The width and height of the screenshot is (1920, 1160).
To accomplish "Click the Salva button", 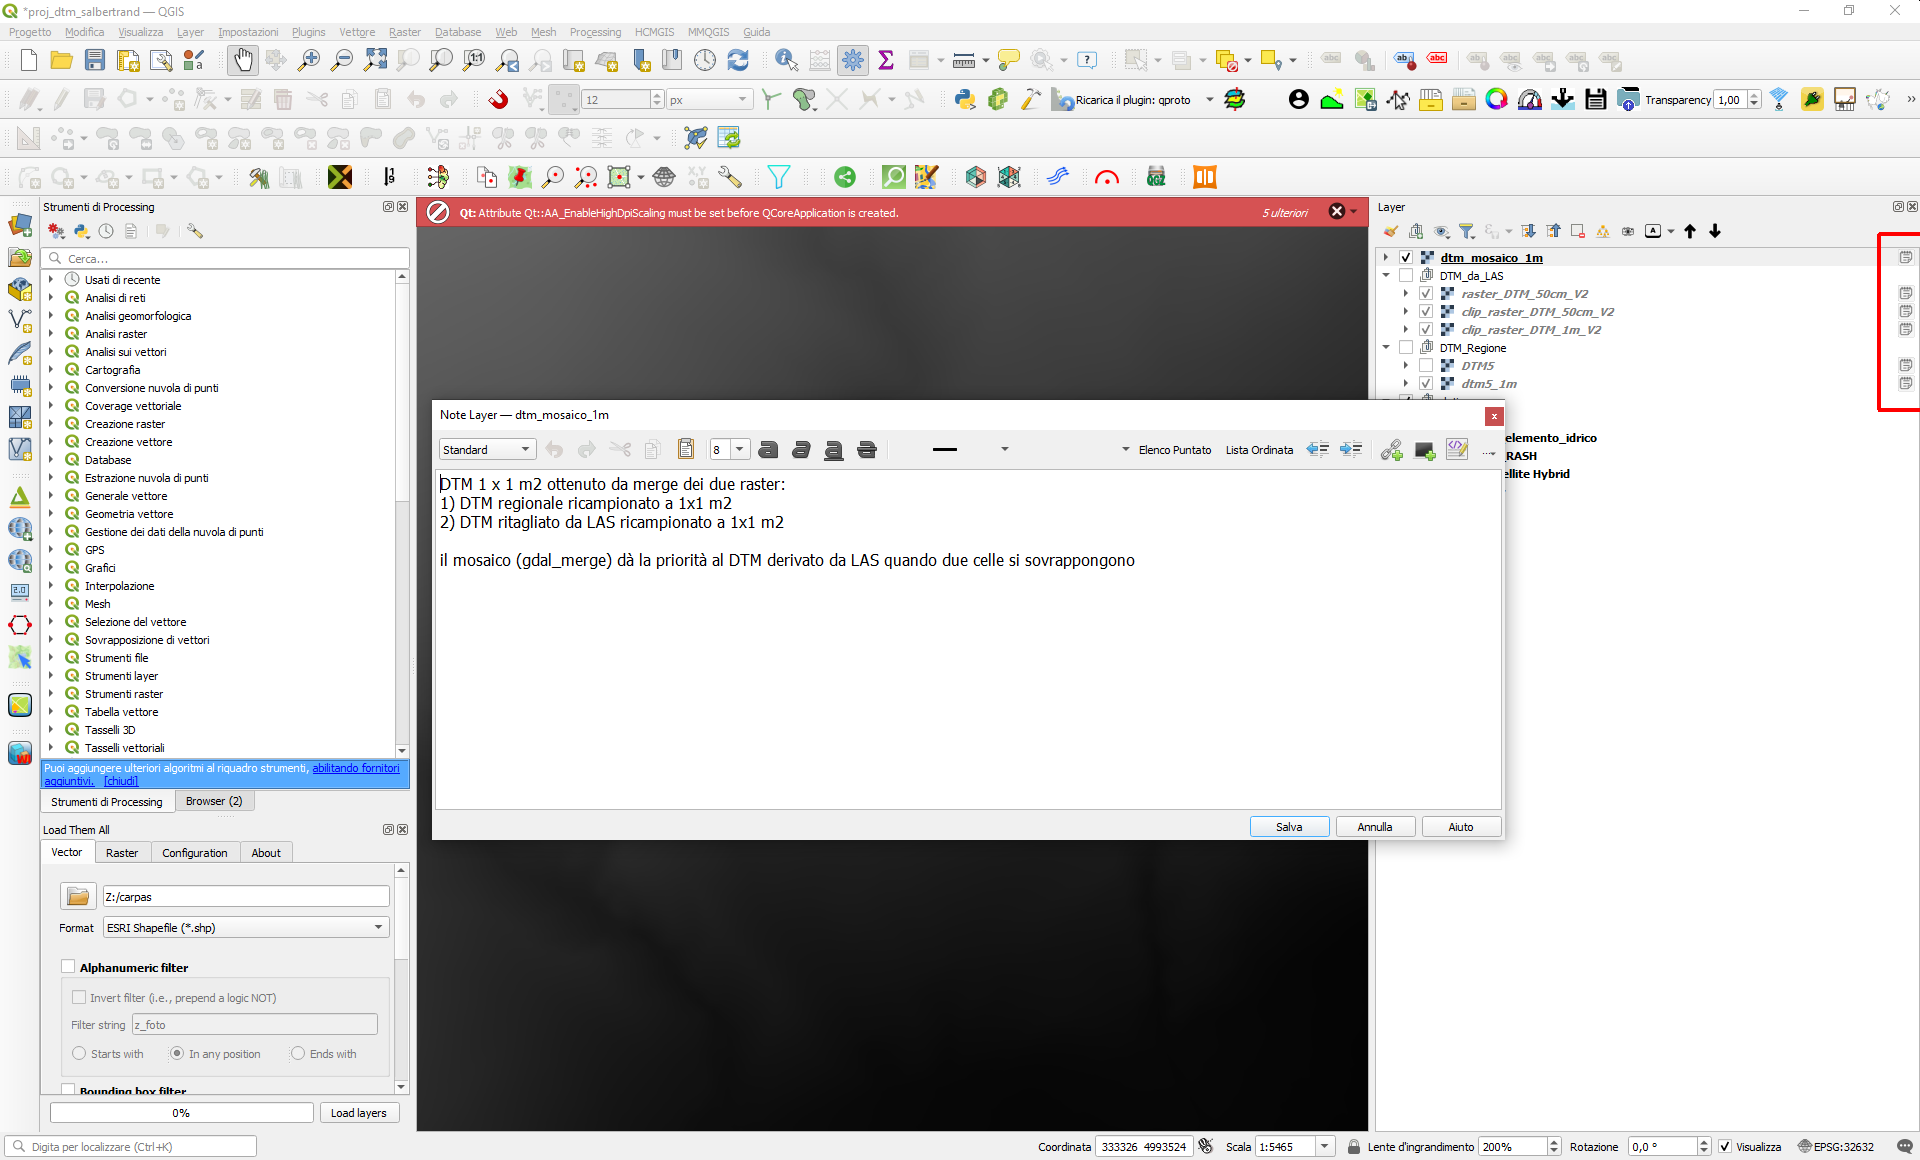I will tap(1289, 826).
